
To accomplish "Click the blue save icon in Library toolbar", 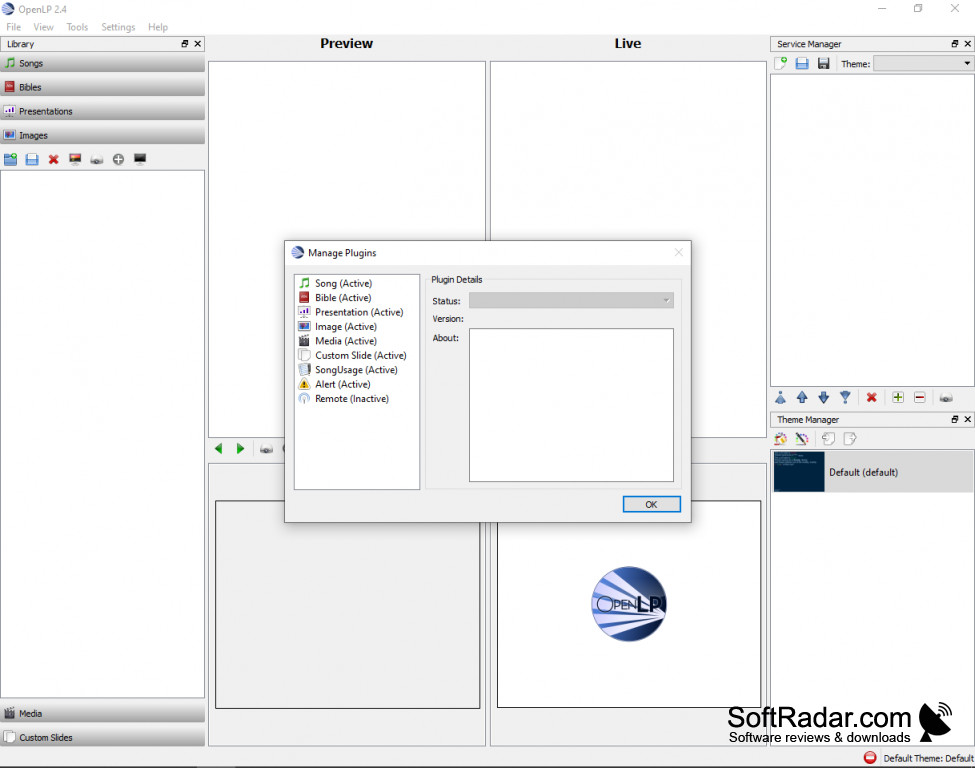I will (x=32, y=159).
